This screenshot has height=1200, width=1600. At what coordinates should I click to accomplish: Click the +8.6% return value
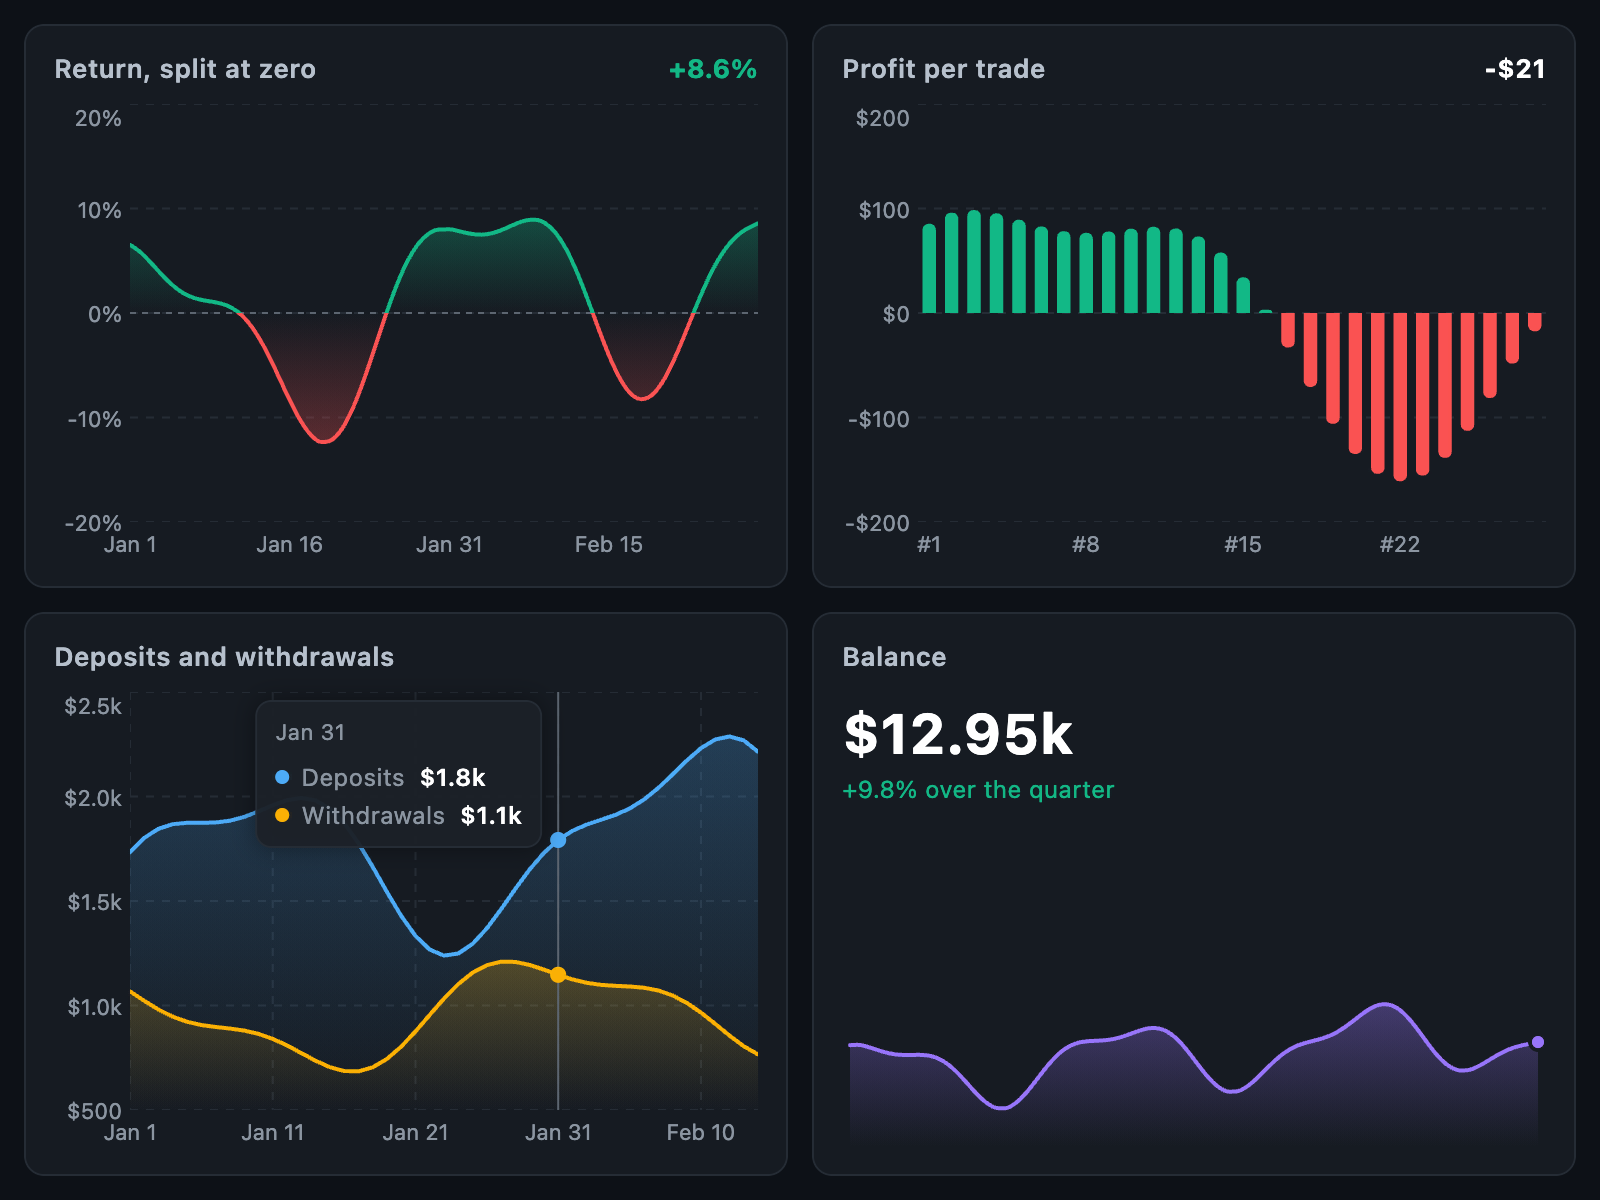pyautogui.click(x=712, y=69)
